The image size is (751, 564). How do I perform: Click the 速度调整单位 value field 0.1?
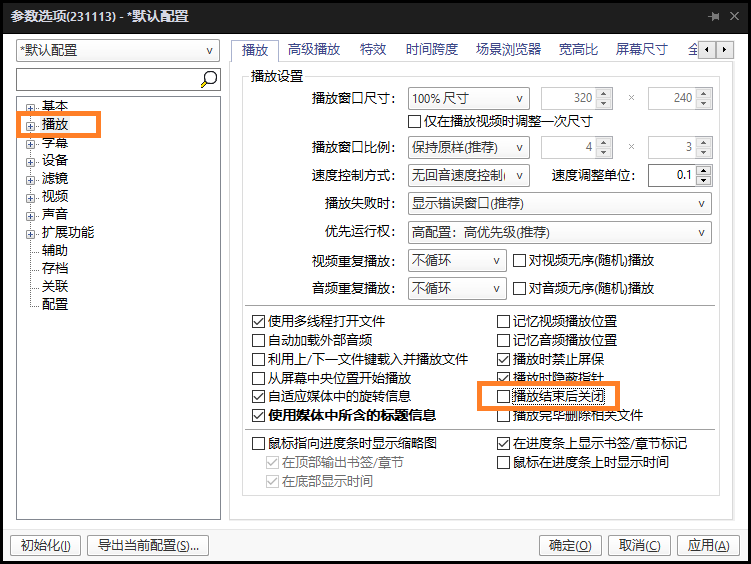tap(672, 176)
